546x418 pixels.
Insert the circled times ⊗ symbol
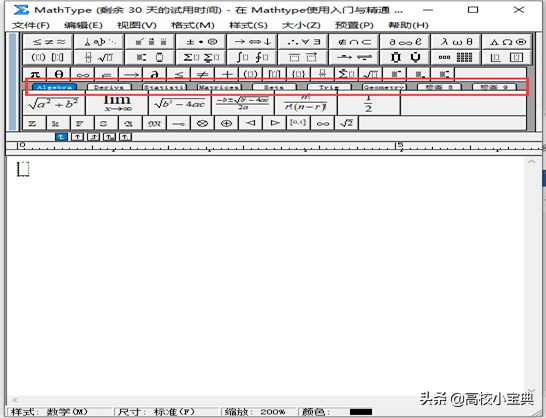pyautogui.click(x=203, y=123)
